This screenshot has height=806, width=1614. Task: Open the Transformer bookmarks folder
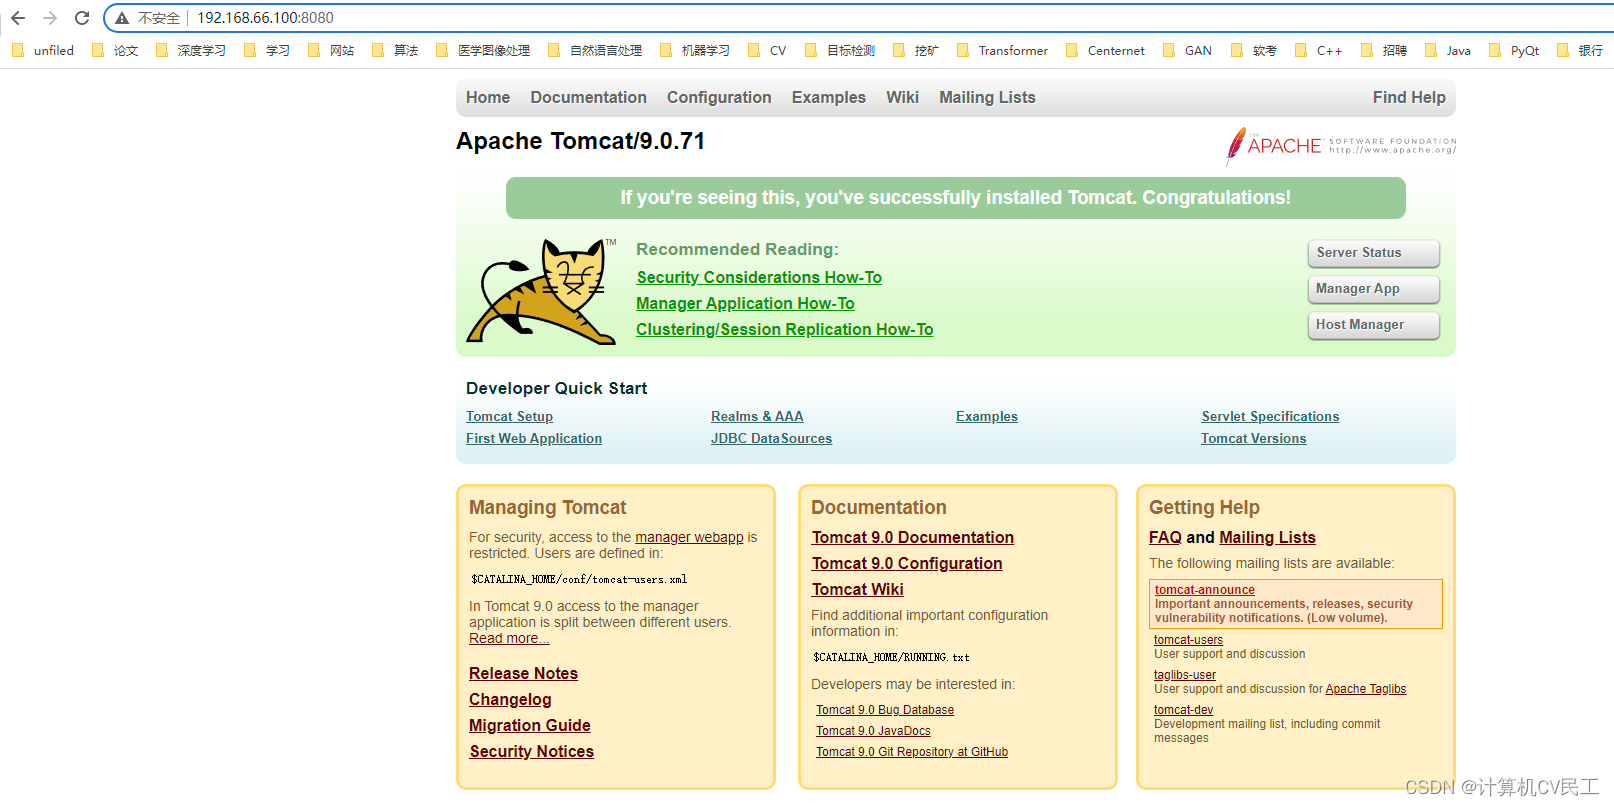(1002, 50)
